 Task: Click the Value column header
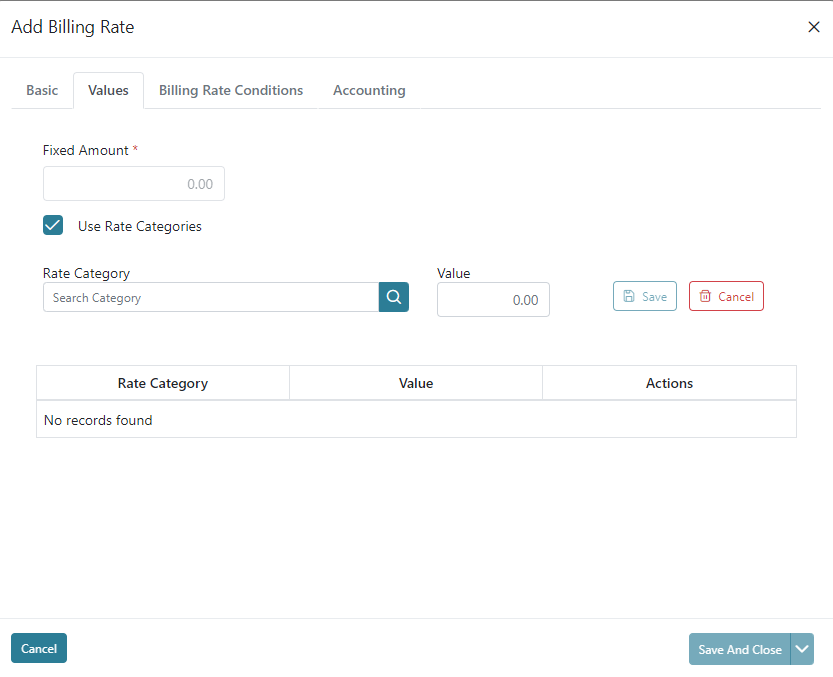coord(416,383)
